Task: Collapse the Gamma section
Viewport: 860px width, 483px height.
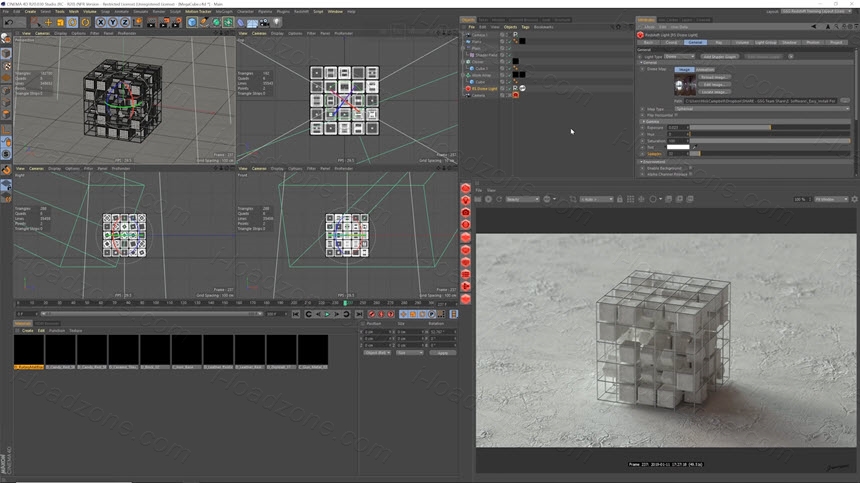Action: pyautogui.click(x=643, y=121)
